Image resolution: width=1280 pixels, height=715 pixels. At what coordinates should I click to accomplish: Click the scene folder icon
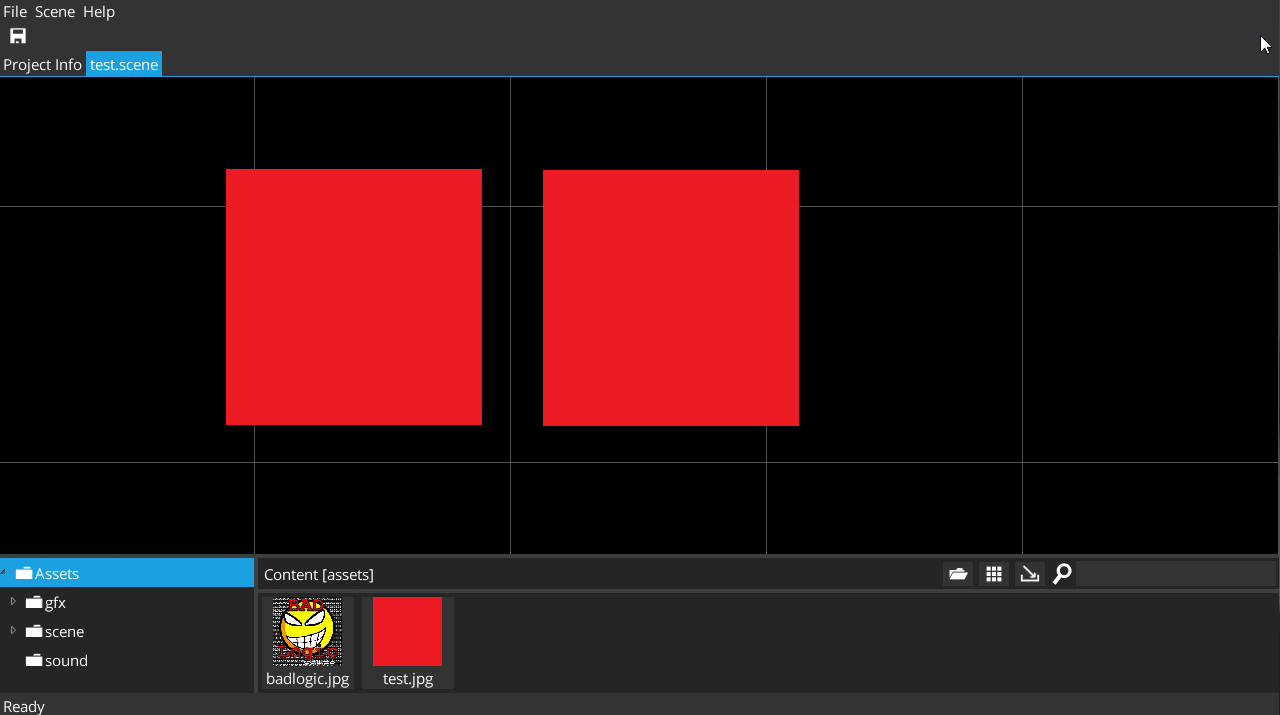tap(34, 631)
